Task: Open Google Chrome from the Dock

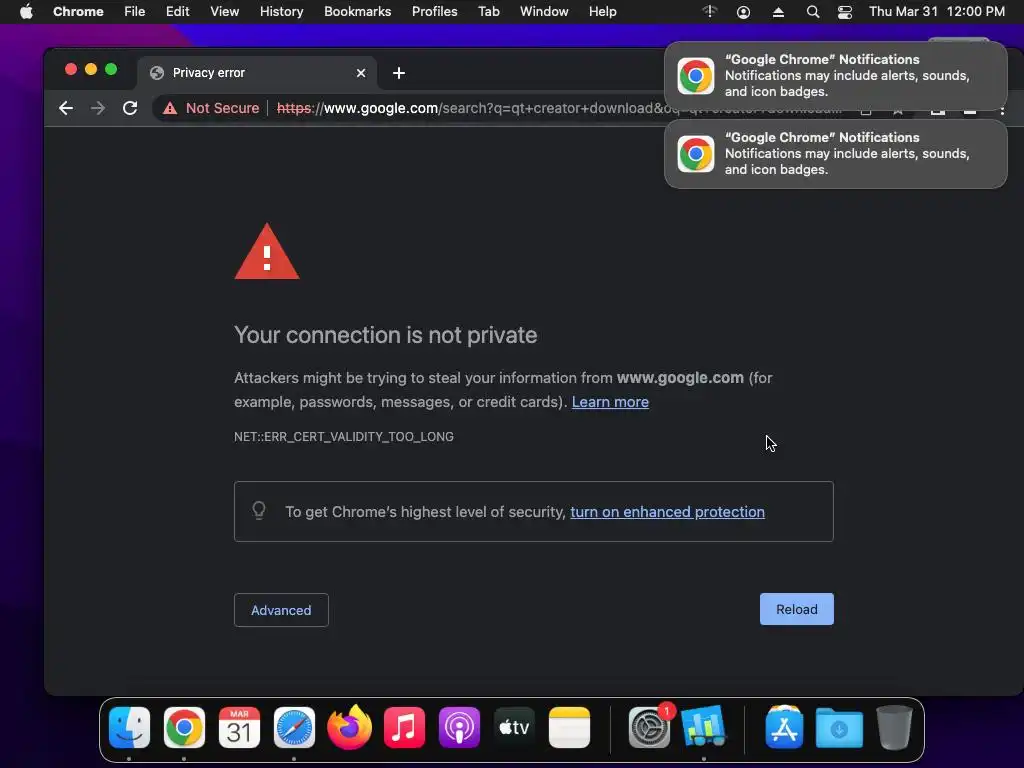Action: click(x=184, y=727)
